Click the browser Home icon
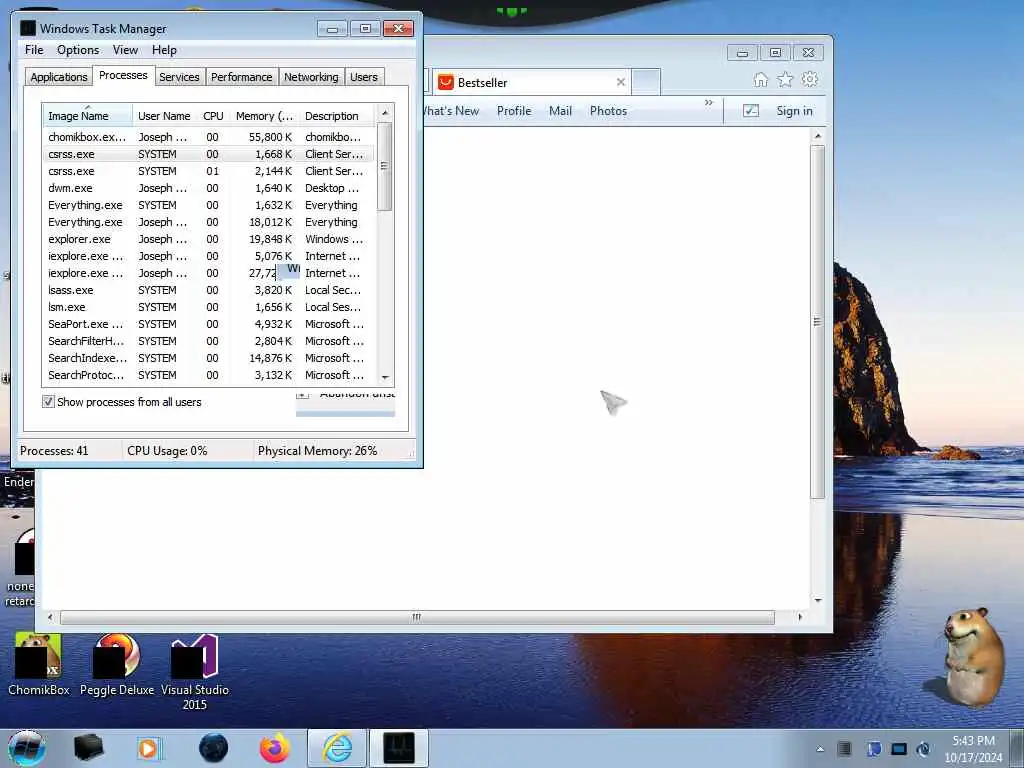1024x768 pixels. (x=761, y=80)
